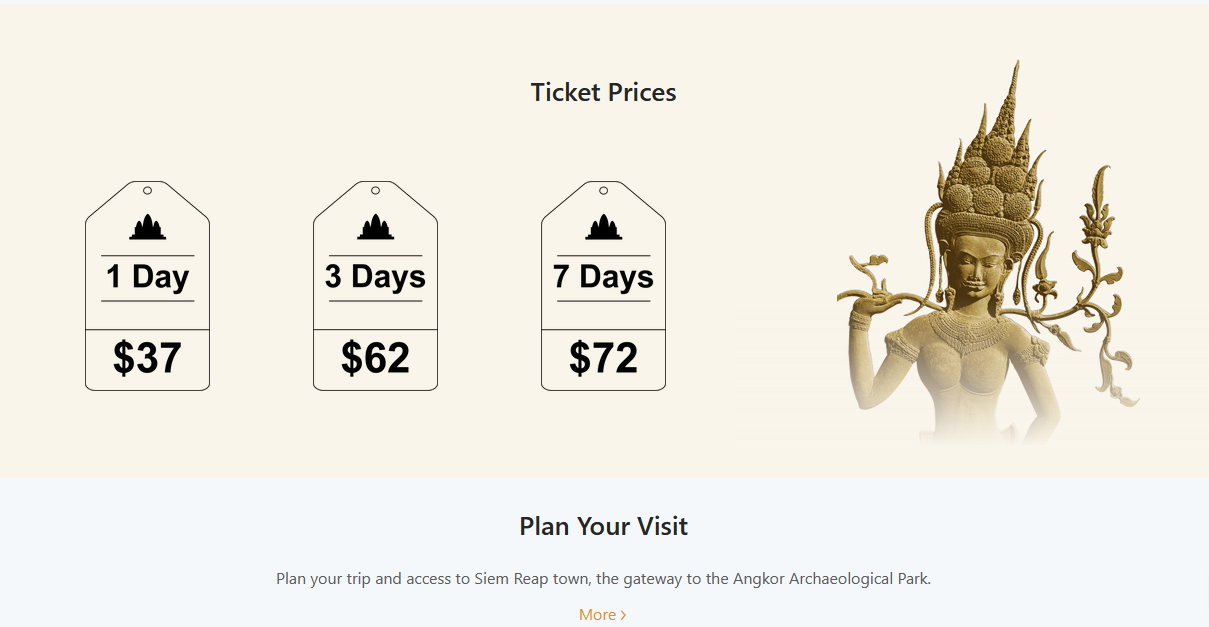Open the More link under Plan Your Visit

[598, 615]
